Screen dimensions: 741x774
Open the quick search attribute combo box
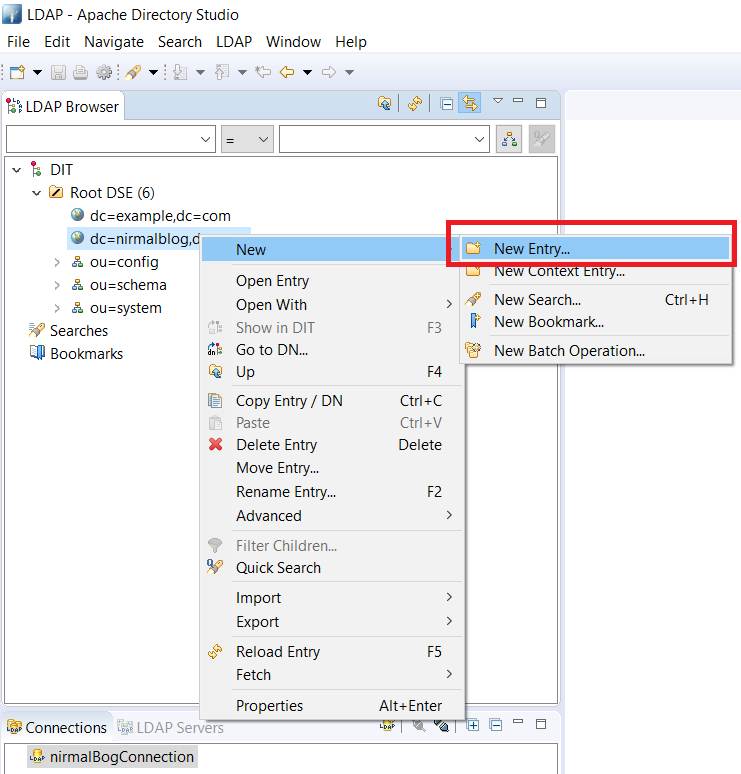[111, 139]
